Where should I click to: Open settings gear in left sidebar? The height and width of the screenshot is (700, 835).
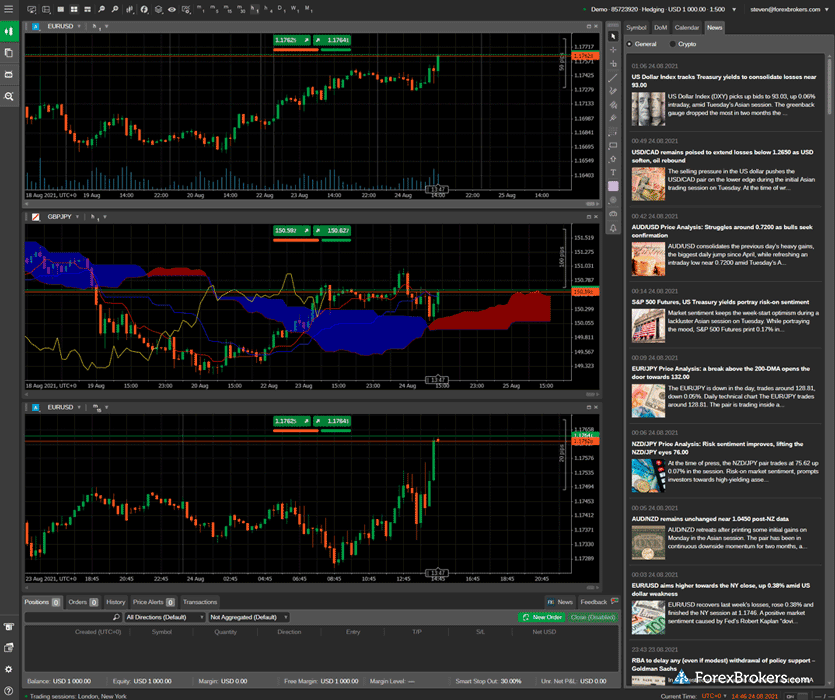tap(9, 669)
